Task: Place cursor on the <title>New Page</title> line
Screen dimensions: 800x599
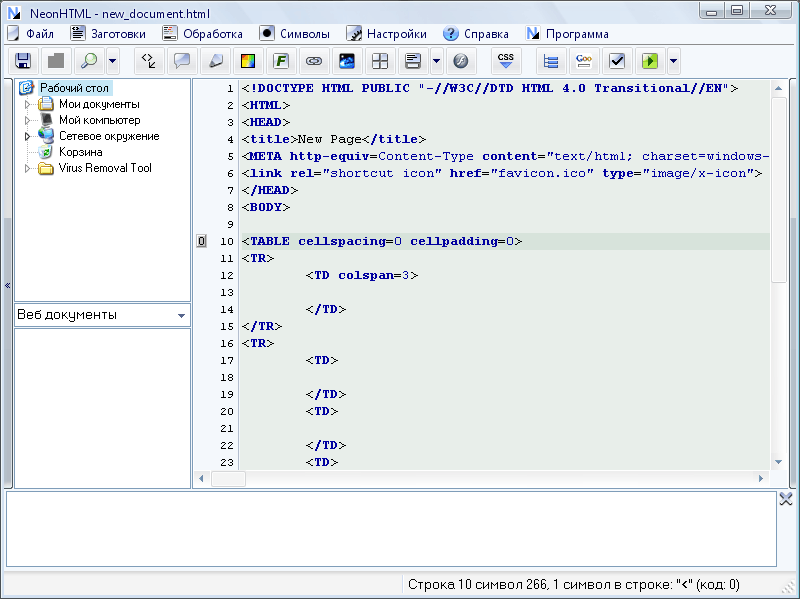Action: pos(334,139)
